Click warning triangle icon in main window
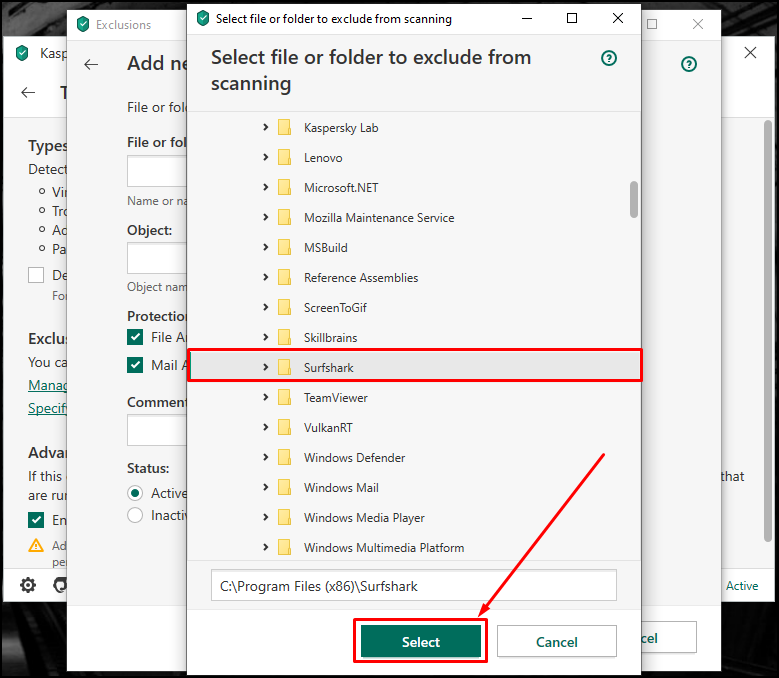The height and width of the screenshot is (678, 779). click(36, 545)
